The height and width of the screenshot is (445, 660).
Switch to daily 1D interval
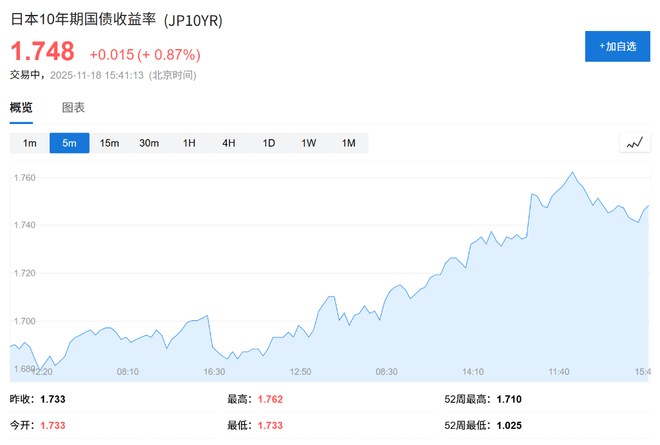[x=269, y=143]
